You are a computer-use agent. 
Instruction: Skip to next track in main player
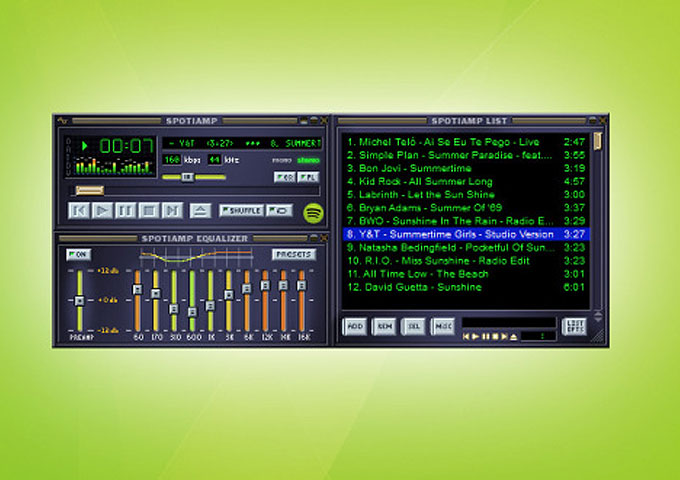point(173,211)
